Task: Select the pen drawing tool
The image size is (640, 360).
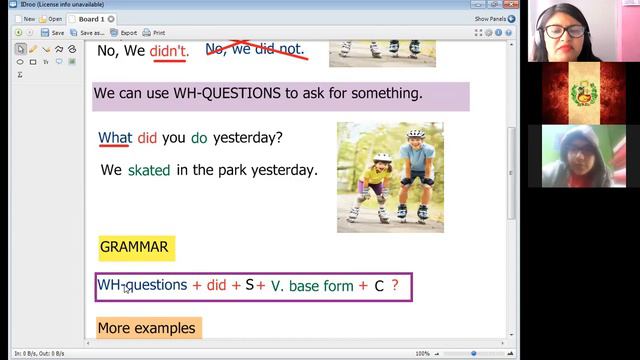Action: [x=33, y=49]
